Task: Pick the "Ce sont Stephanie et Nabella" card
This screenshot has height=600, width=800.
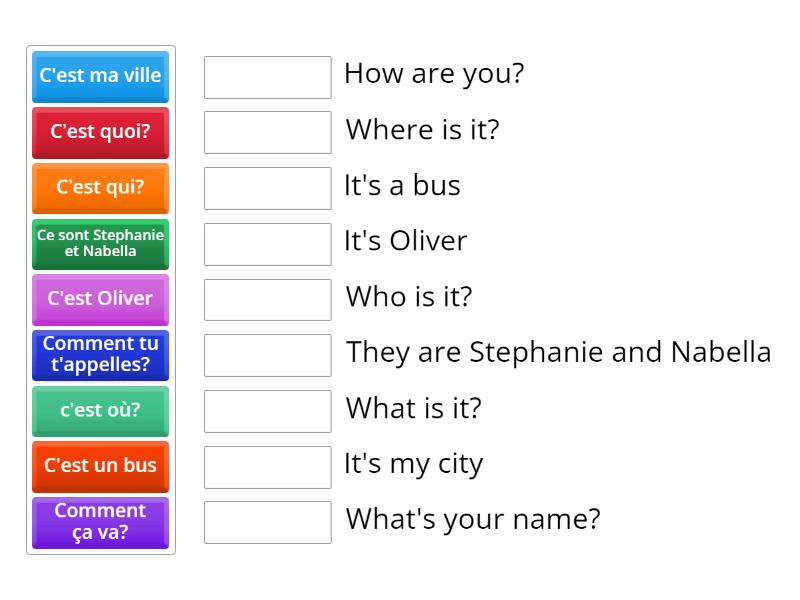Action: tap(100, 243)
